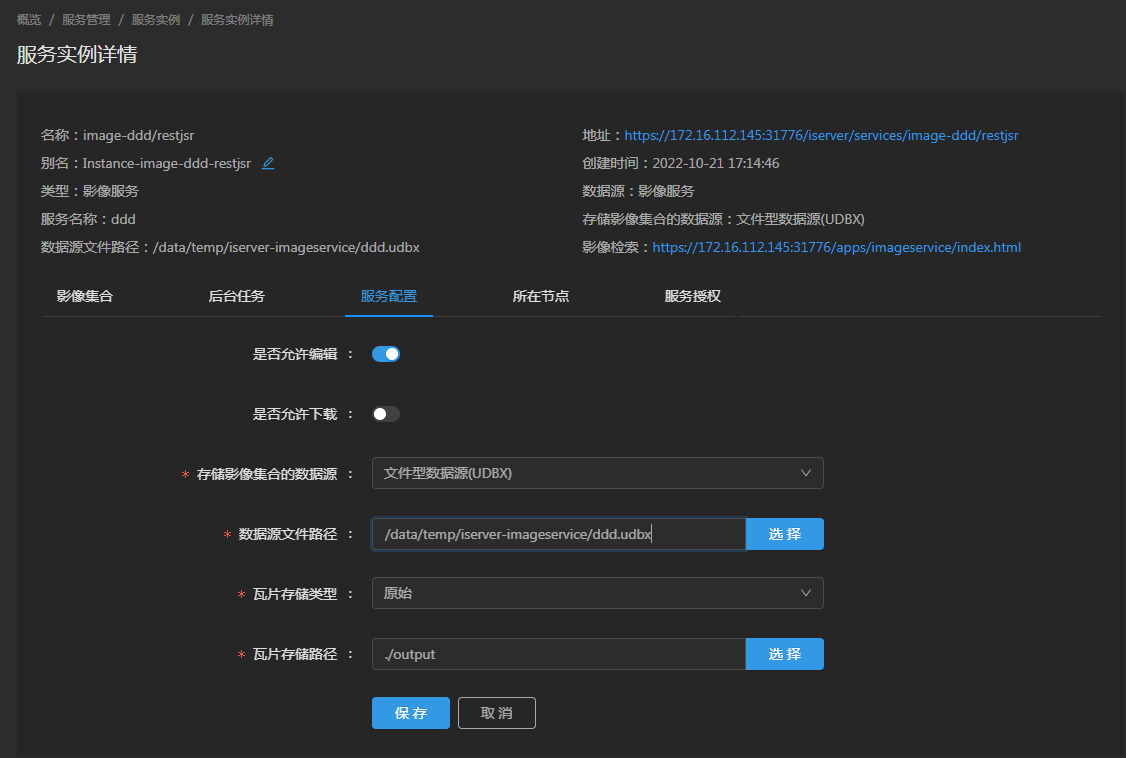Switch to the 后台任务 tab

coord(236,296)
